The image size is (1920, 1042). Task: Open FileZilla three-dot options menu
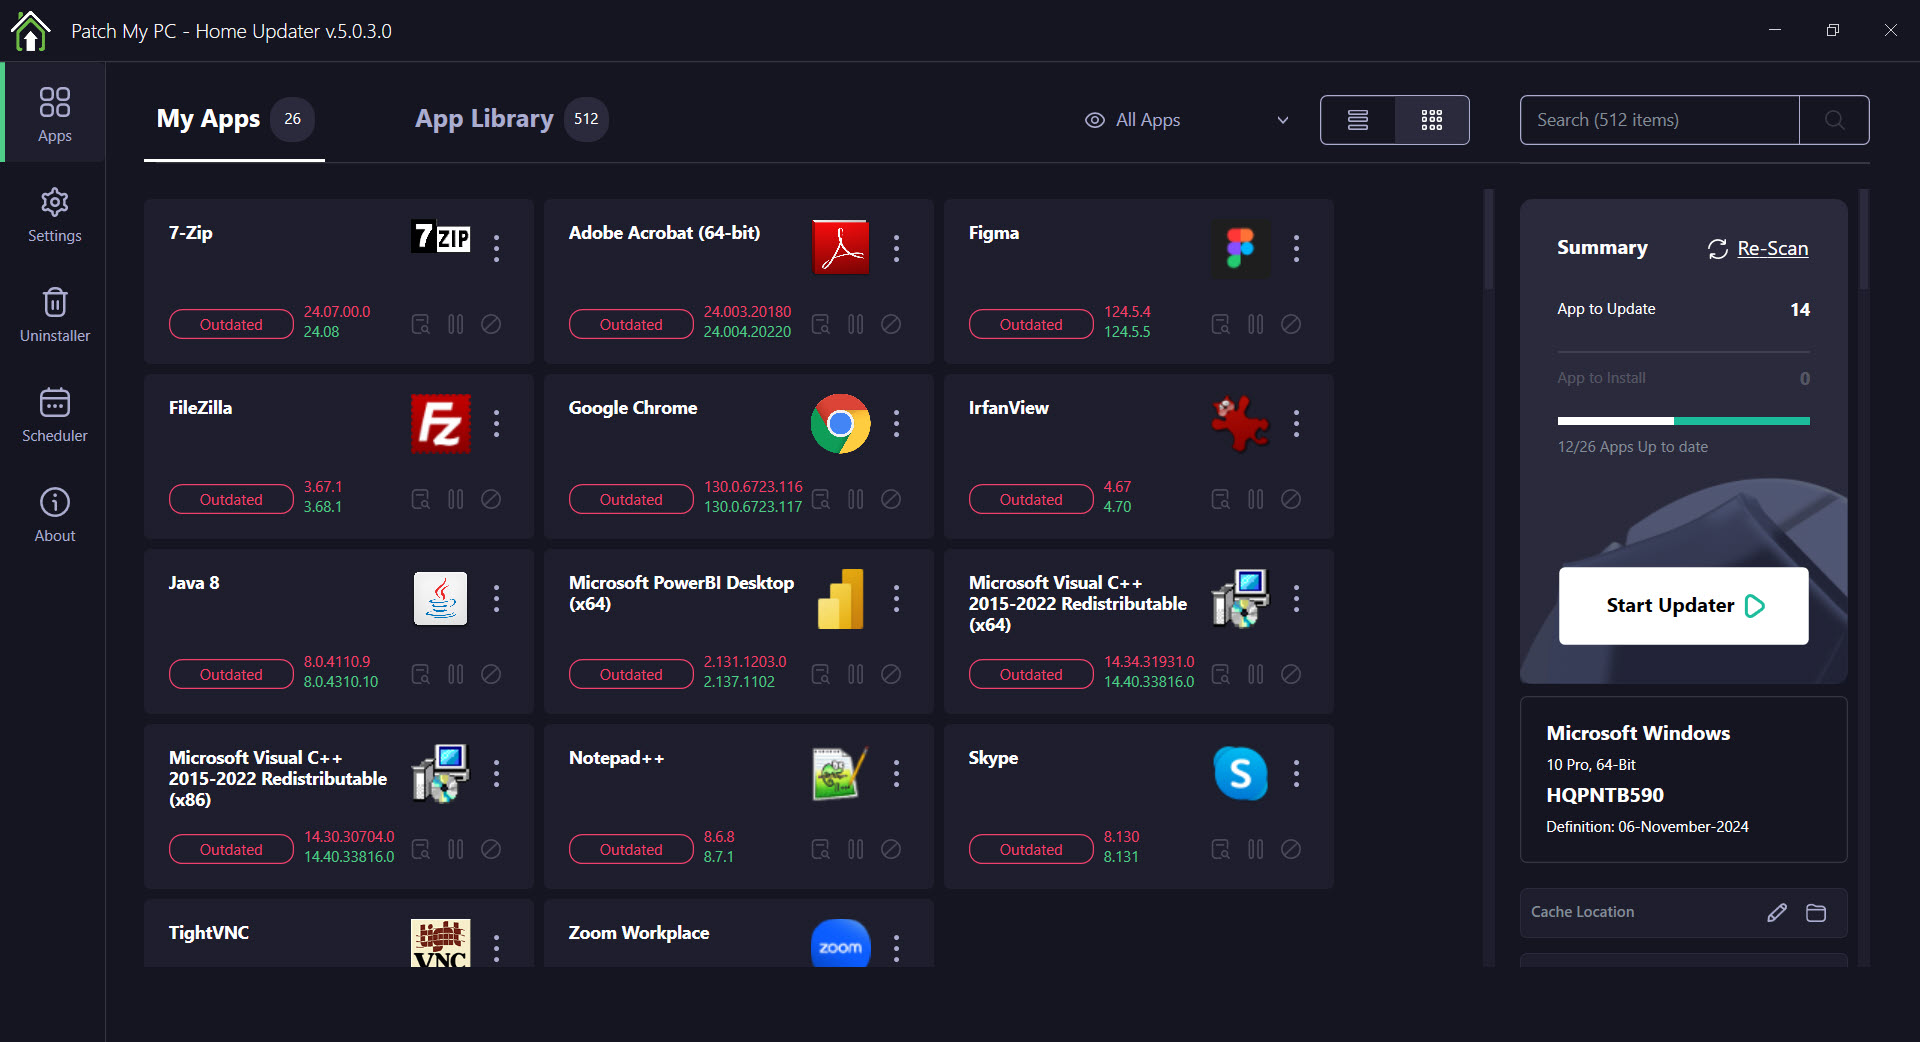(496, 423)
